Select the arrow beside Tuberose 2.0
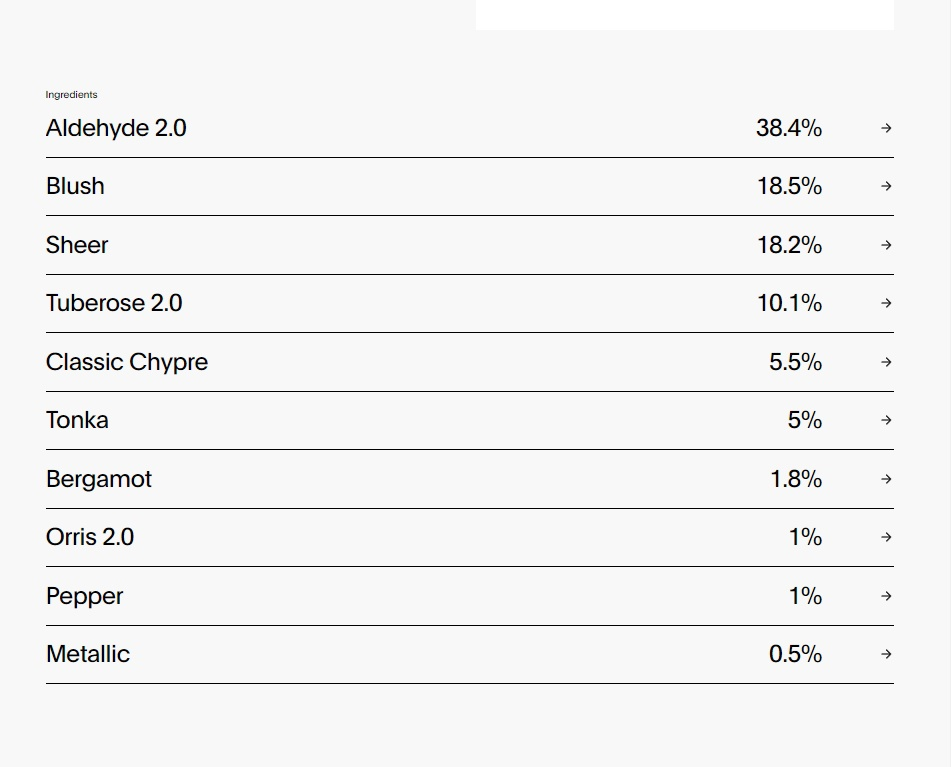The height and width of the screenshot is (767, 951). click(886, 303)
